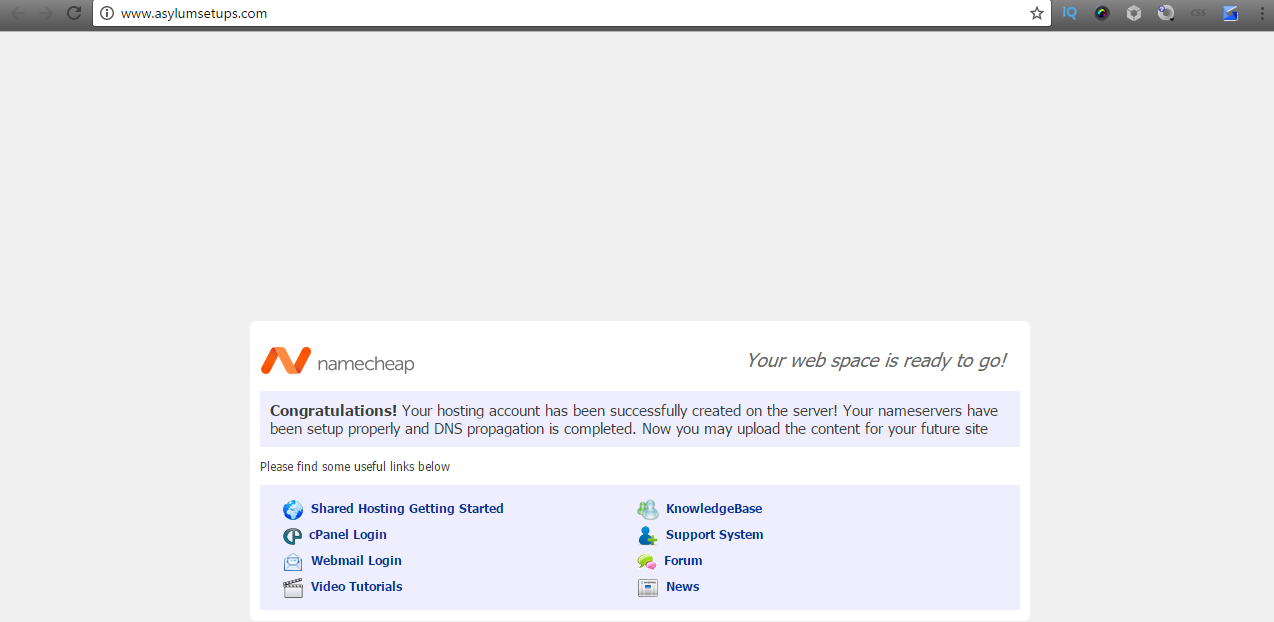The height and width of the screenshot is (622, 1274).
Task: Open the News link
Action: (x=683, y=587)
